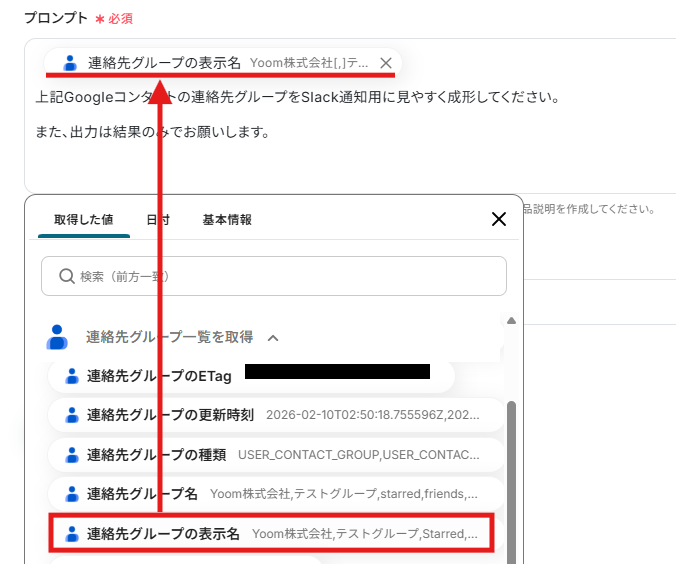This screenshot has width=676, height=564.
Task: Click the 連絡先グループ一覧を取得 person icon
Action: (x=57, y=337)
